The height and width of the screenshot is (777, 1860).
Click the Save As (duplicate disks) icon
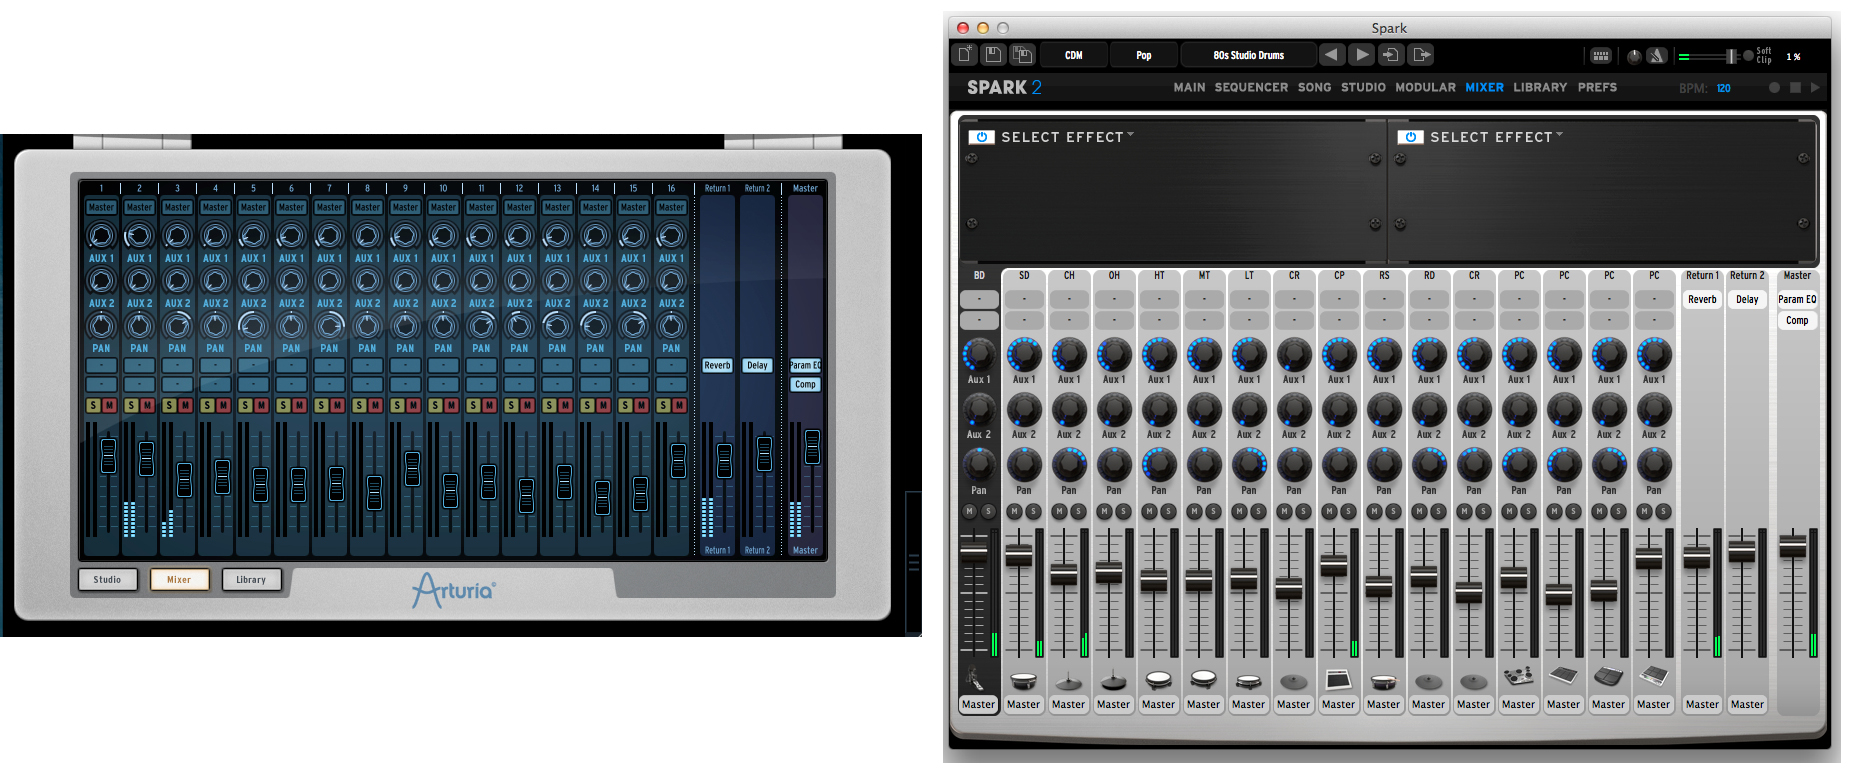[x=1022, y=55]
